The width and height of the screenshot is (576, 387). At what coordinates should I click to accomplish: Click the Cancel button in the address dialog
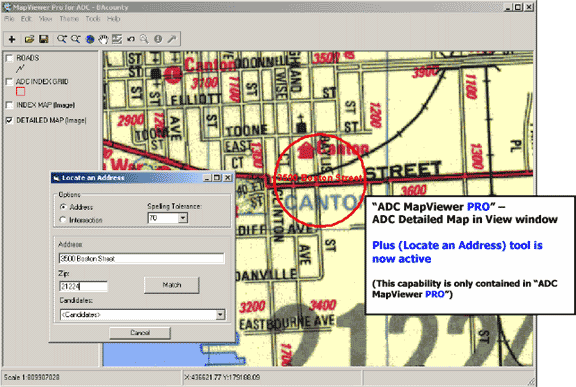140,333
